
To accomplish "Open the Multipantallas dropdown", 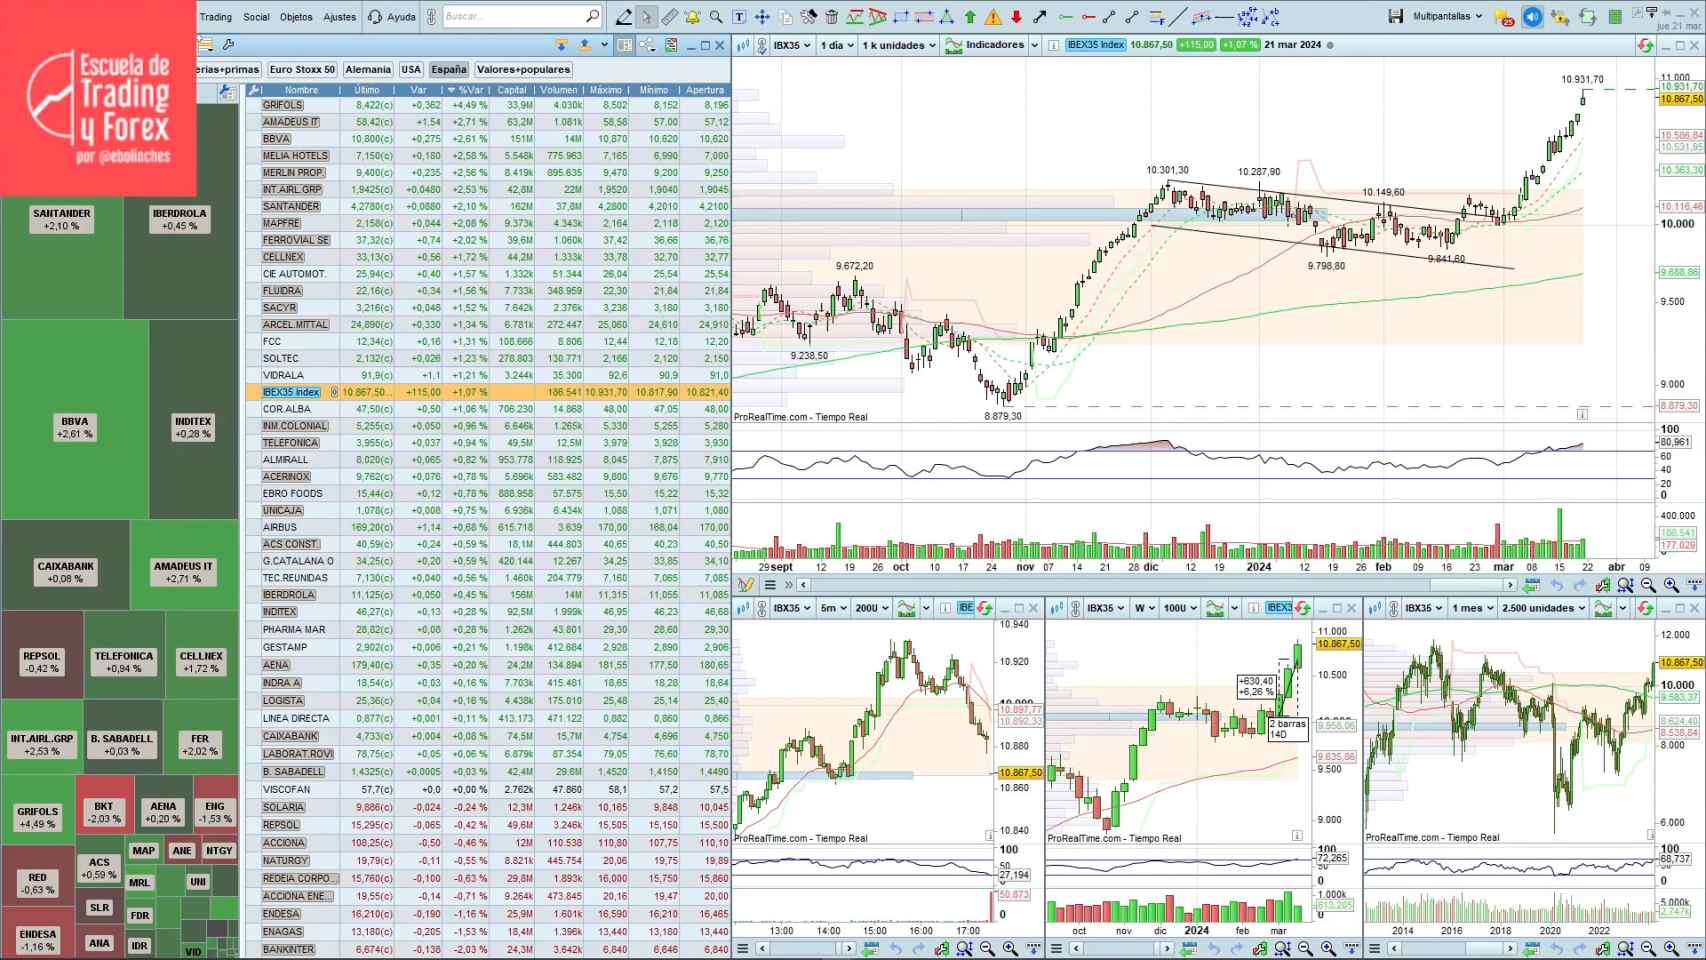I will [x=1448, y=16].
